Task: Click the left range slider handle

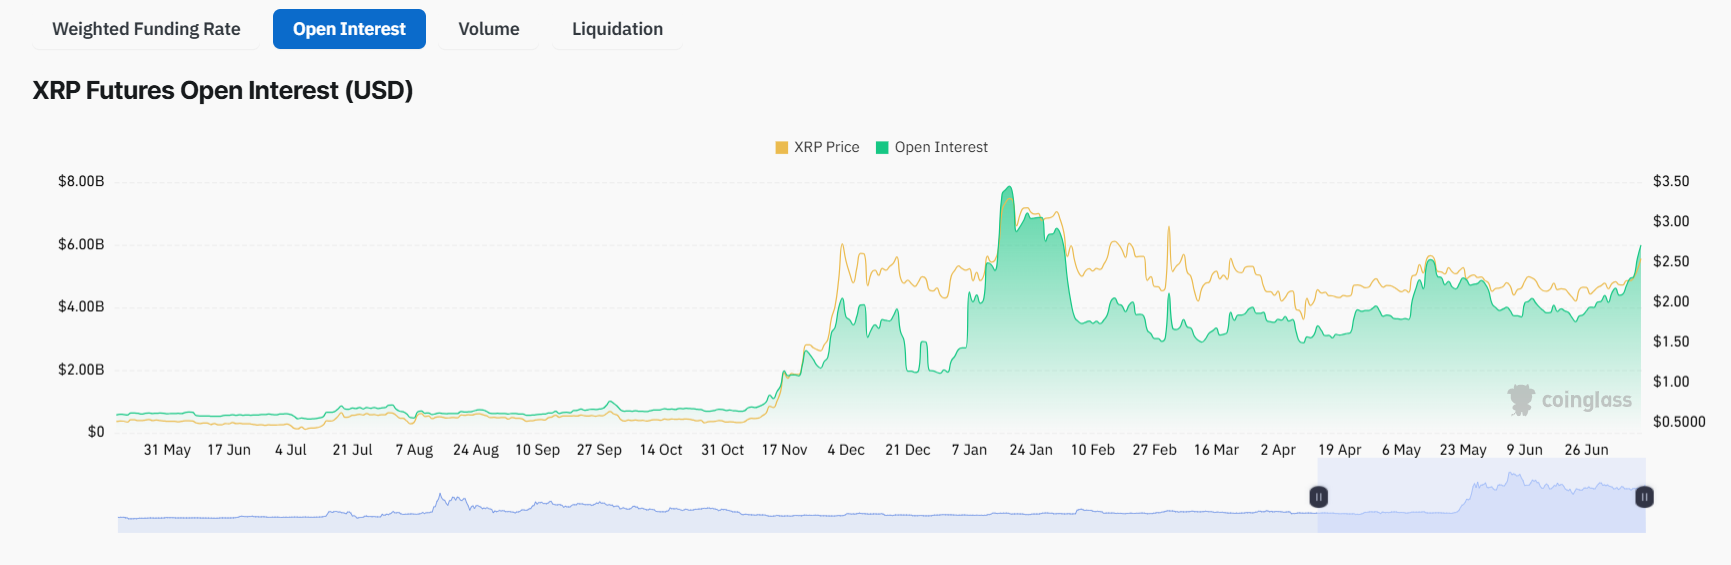Action: coord(1318,497)
